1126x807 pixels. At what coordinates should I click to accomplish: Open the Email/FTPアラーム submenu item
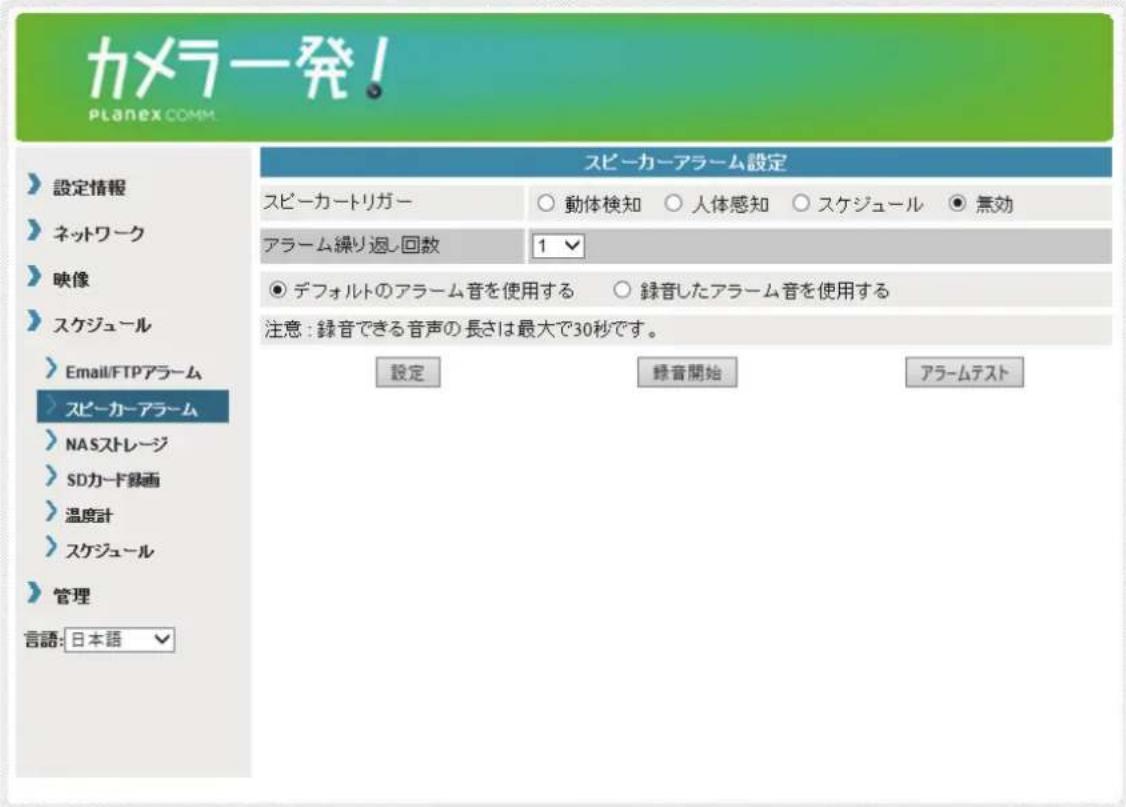pyautogui.click(x=134, y=372)
